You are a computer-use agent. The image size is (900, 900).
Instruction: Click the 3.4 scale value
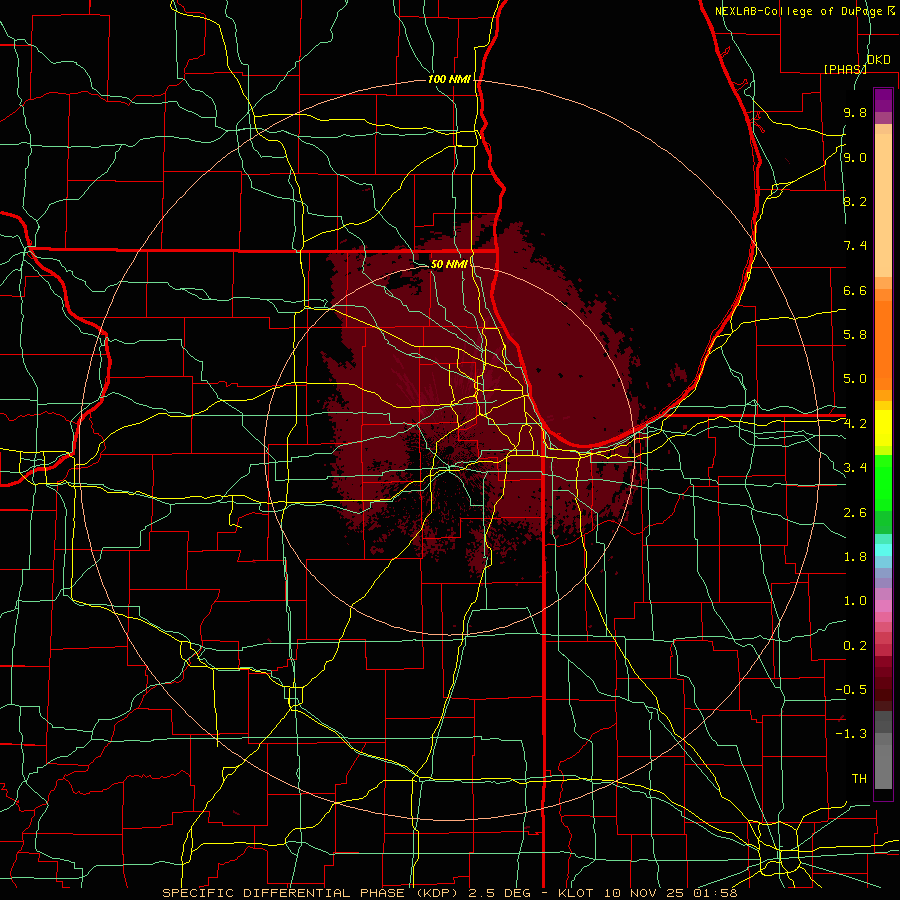(x=855, y=468)
